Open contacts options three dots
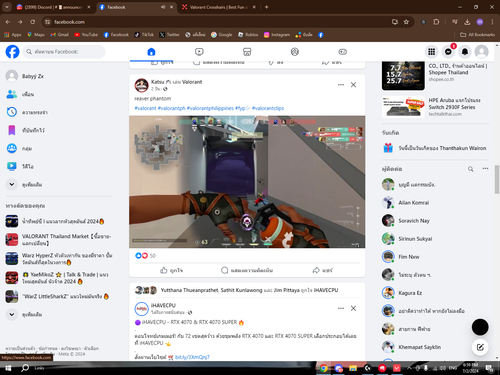The width and height of the screenshot is (500, 375). pyautogui.click(x=485, y=169)
